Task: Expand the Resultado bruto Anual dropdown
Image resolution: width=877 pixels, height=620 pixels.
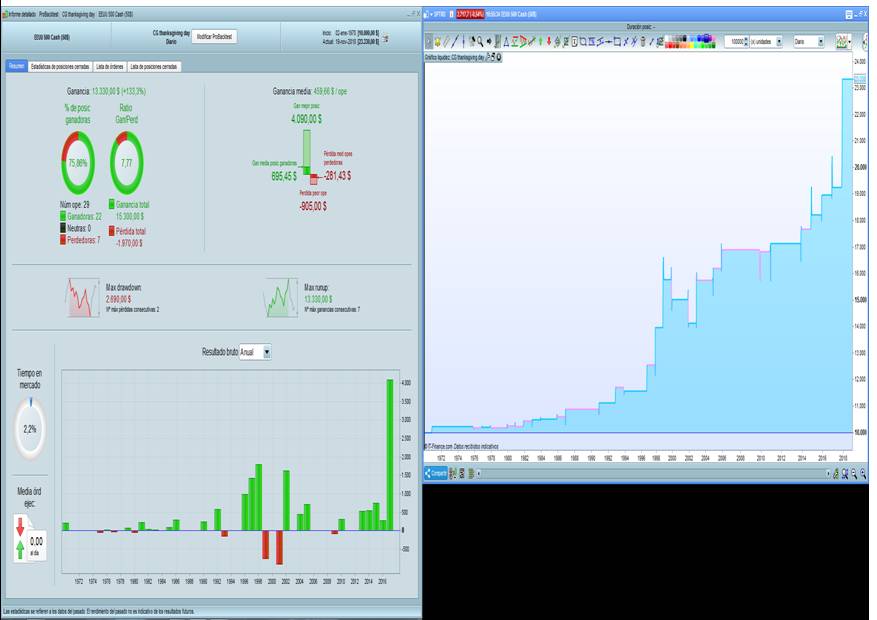Action: click(x=267, y=353)
